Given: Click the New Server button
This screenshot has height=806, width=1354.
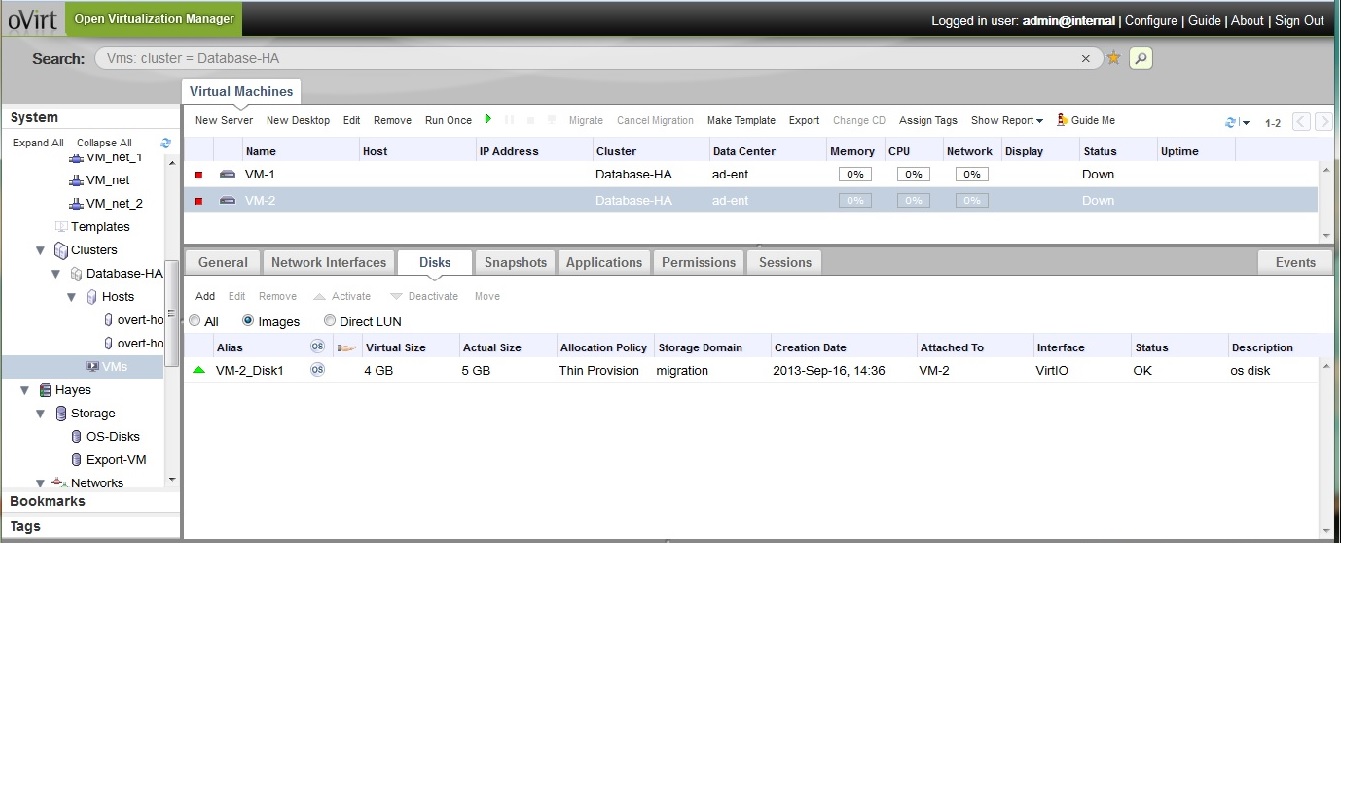Looking at the screenshot, I should 224,120.
